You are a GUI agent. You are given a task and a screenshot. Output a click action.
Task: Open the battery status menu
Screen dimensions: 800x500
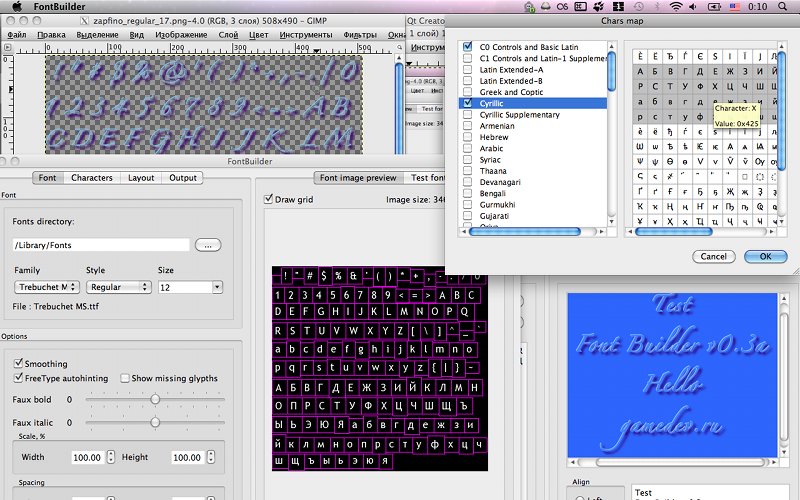(714, 7)
